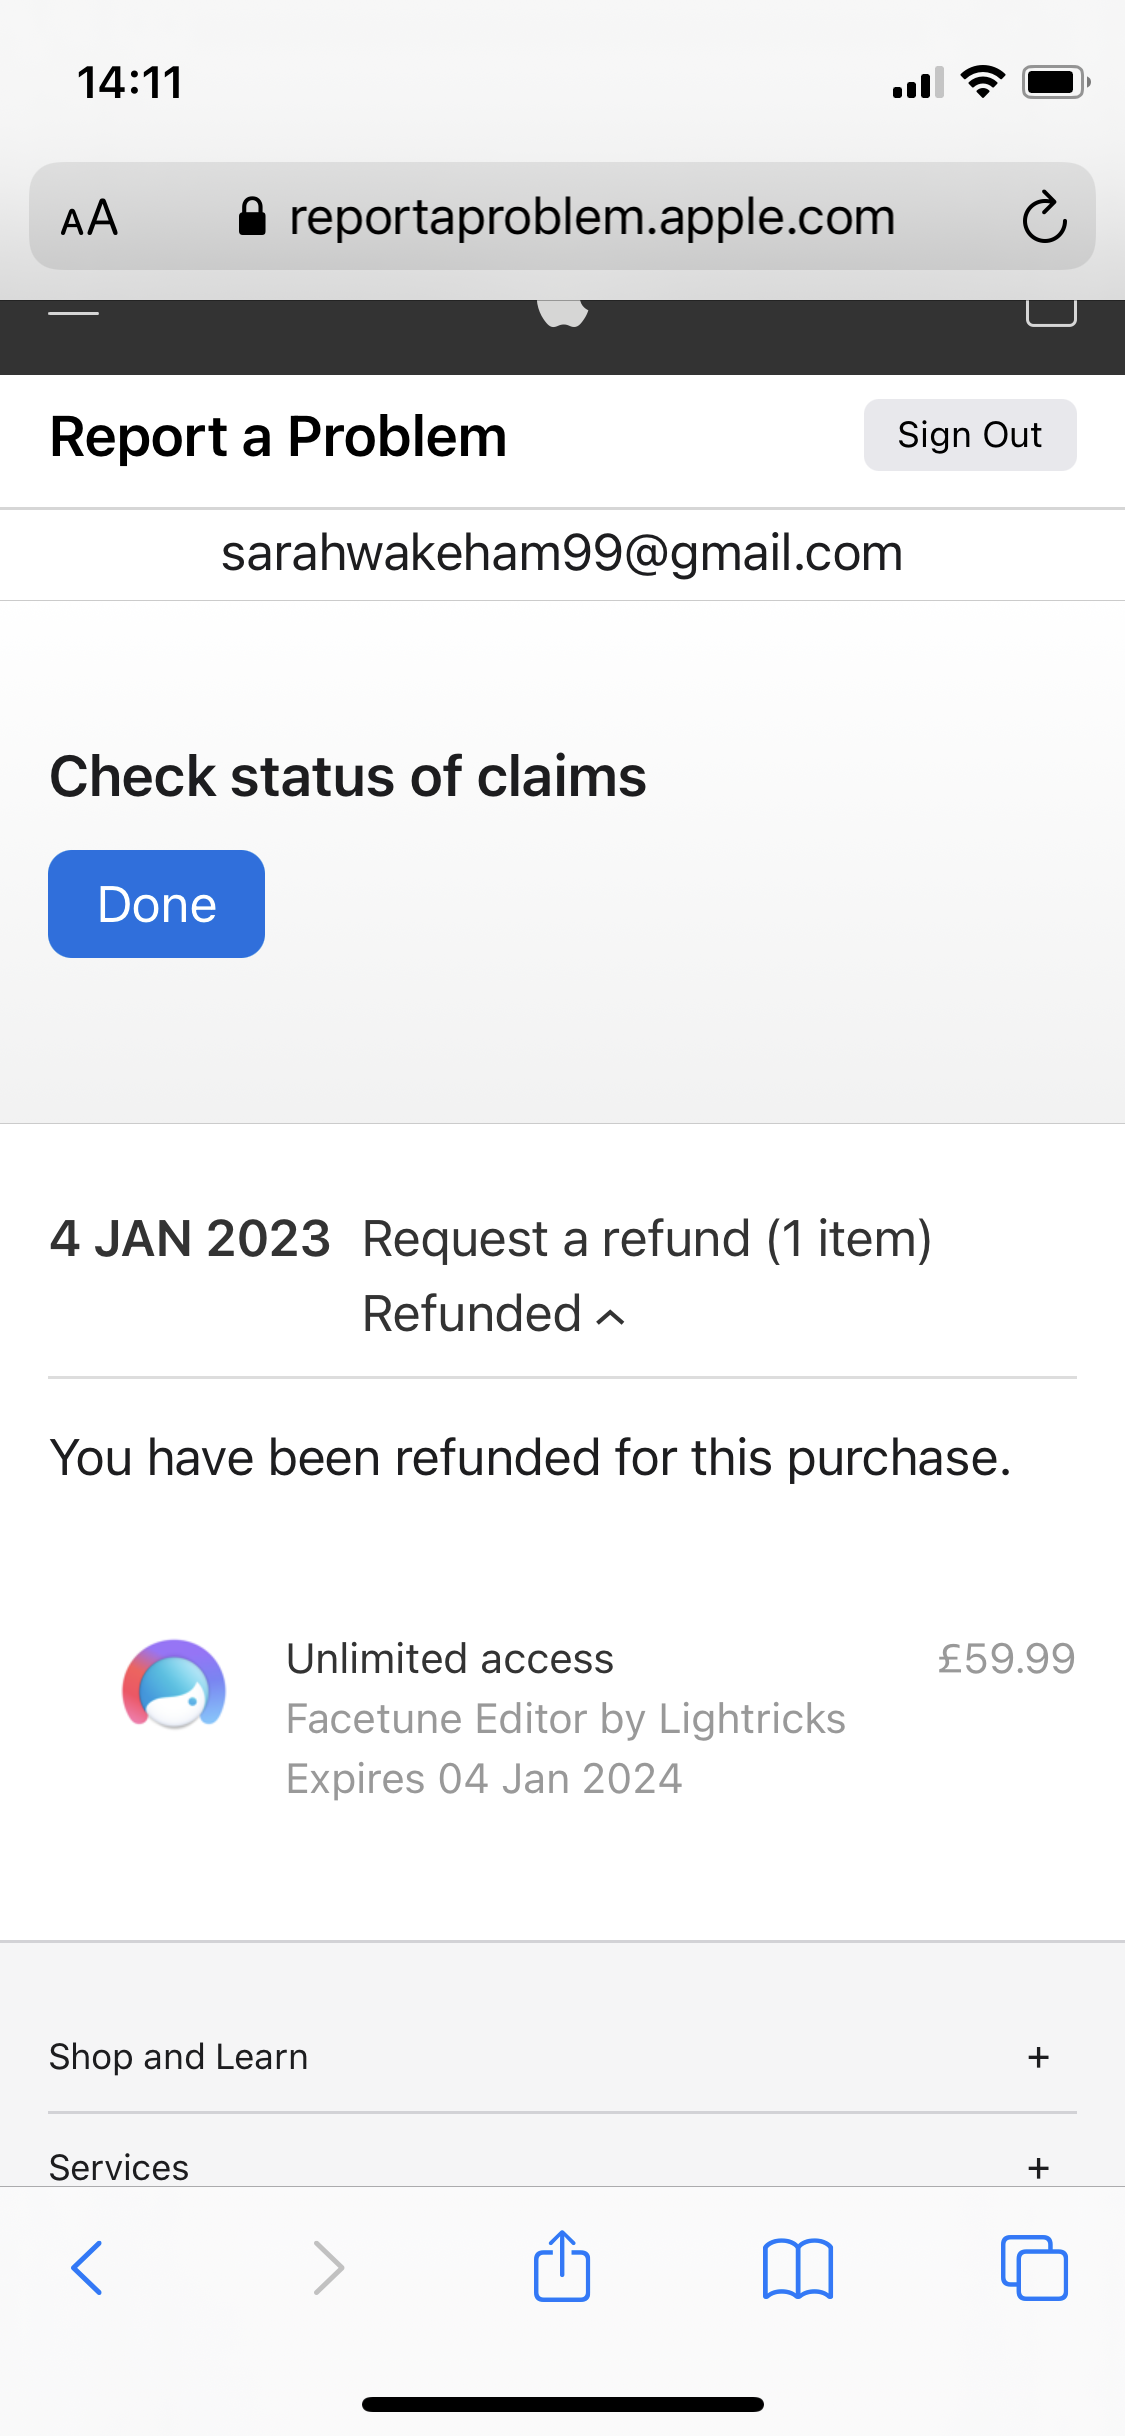
Task: Go back using the Safari back arrow
Action: 87,2267
